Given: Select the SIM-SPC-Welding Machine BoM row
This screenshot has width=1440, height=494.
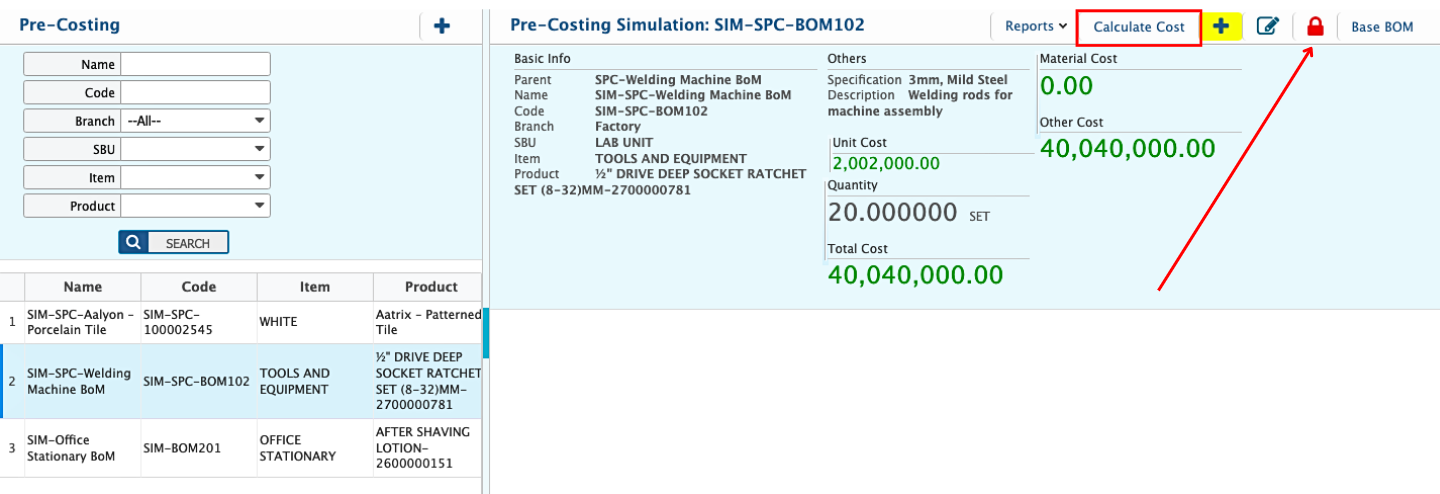Looking at the screenshot, I should point(80,381).
